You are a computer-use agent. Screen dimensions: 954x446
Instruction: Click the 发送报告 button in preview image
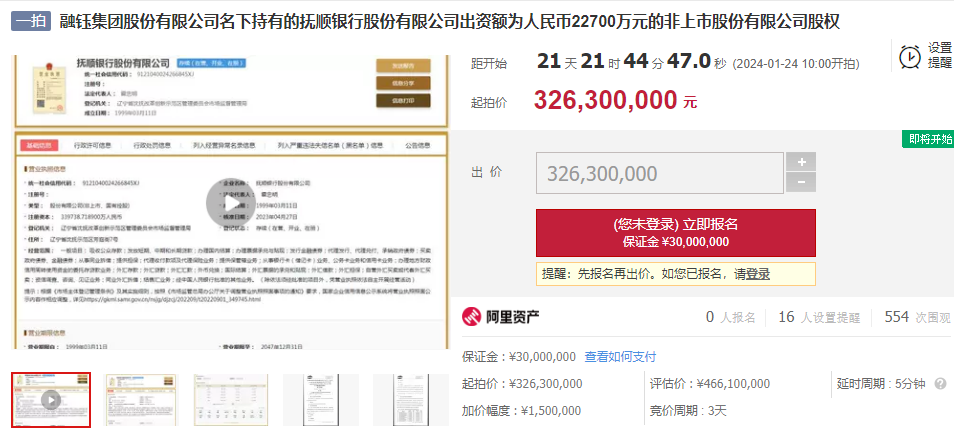(x=403, y=66)
